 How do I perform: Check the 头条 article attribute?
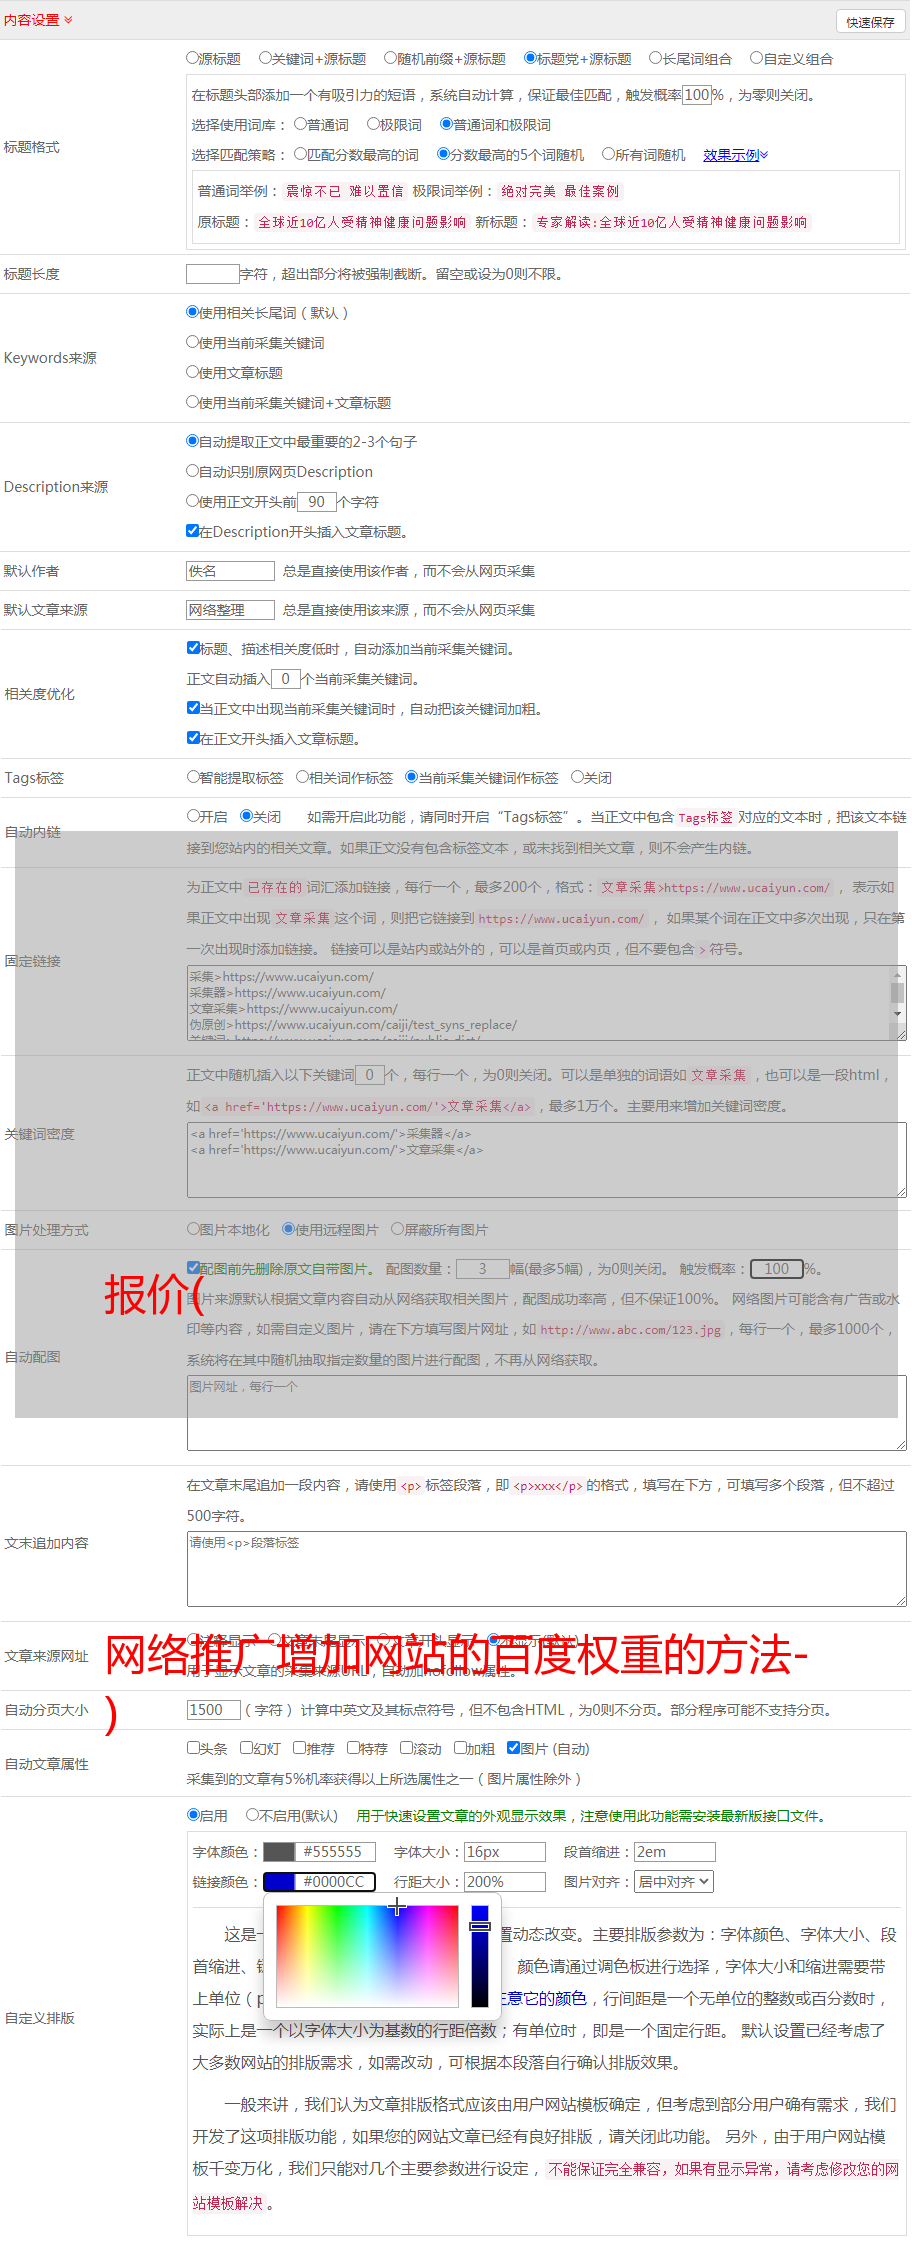coord(194,1748)
